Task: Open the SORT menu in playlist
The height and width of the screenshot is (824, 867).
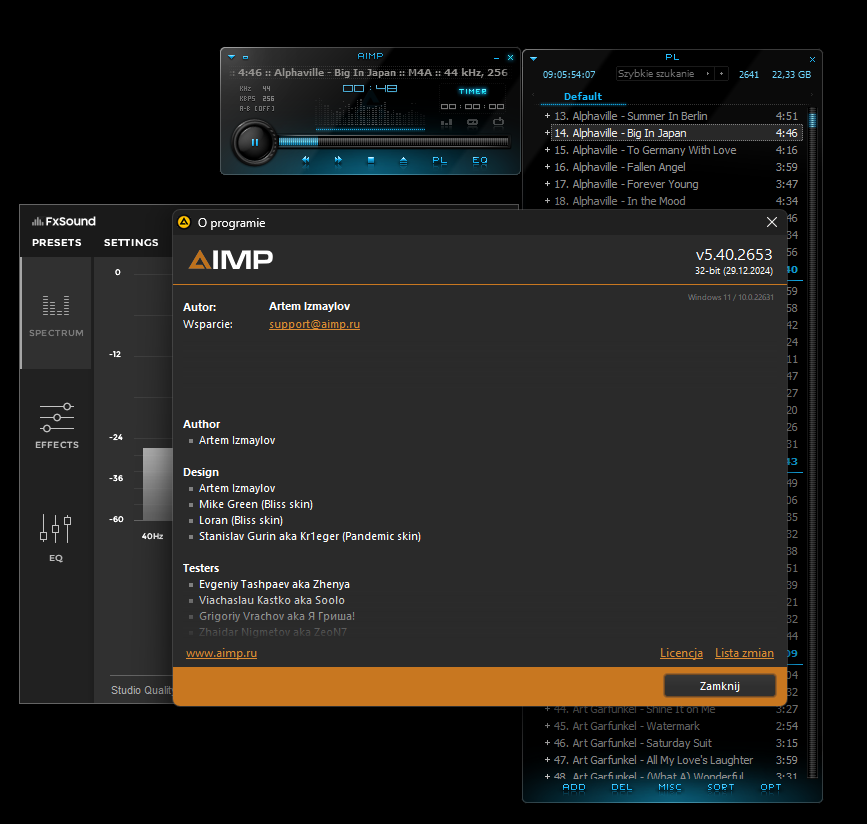Action: click(x=720, y=788)
